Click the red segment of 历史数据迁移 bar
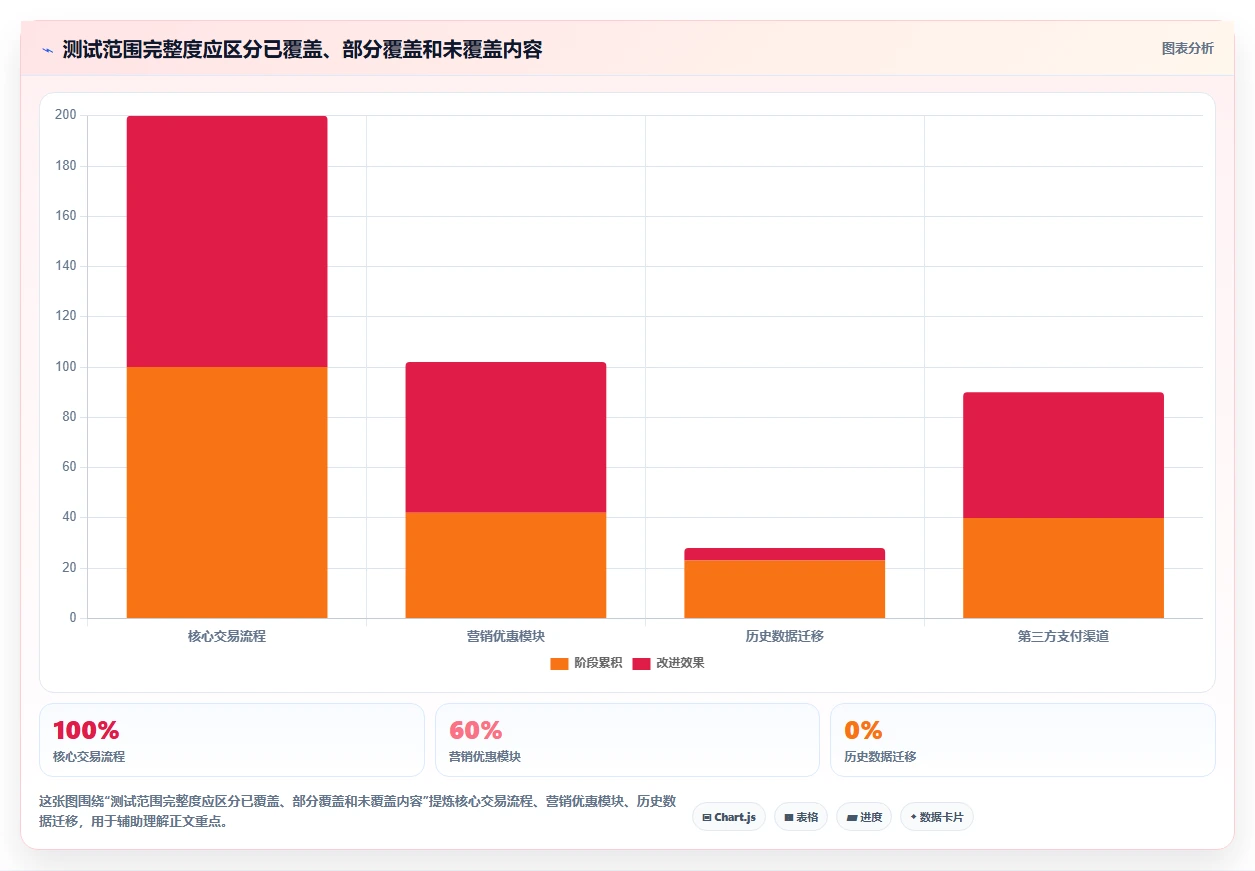The width and height of the screenshot is (1255, 871). tap(785, 554)
